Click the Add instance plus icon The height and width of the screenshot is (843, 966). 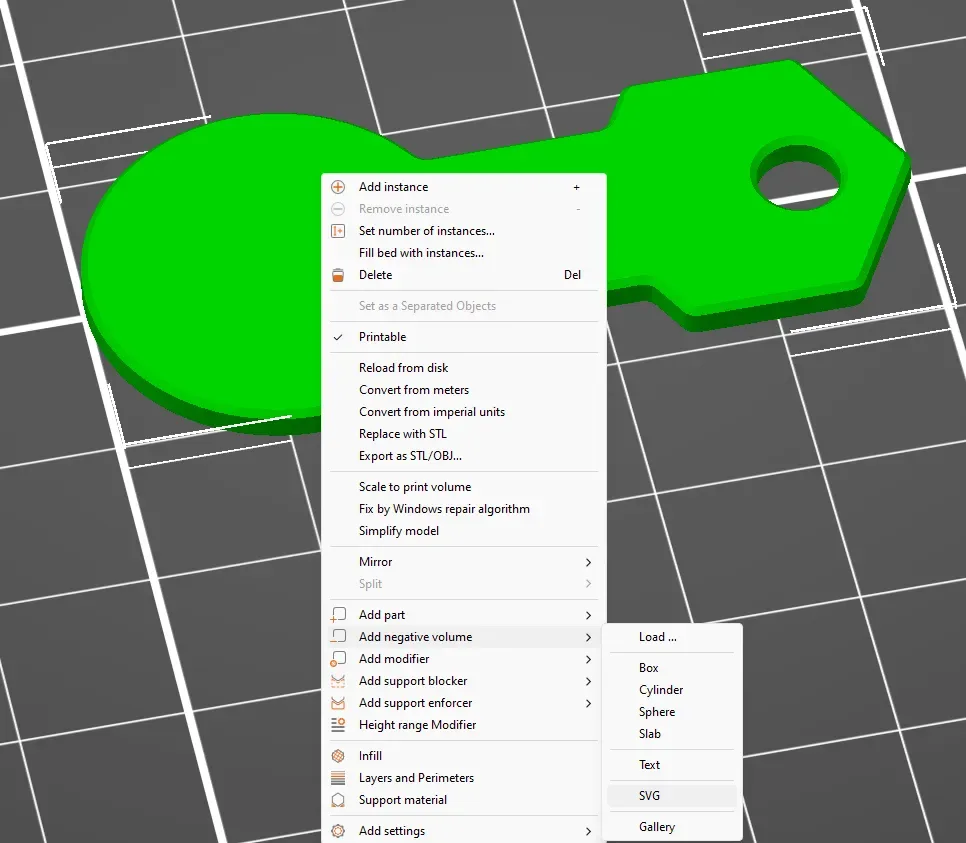coord(338,187)
